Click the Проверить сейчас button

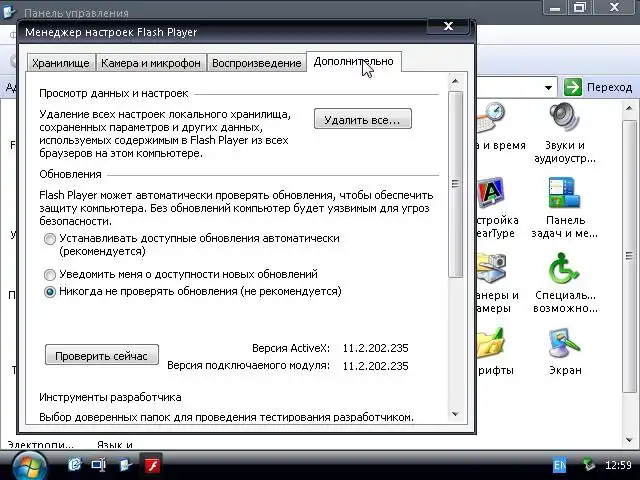click(x=102, y=355)
